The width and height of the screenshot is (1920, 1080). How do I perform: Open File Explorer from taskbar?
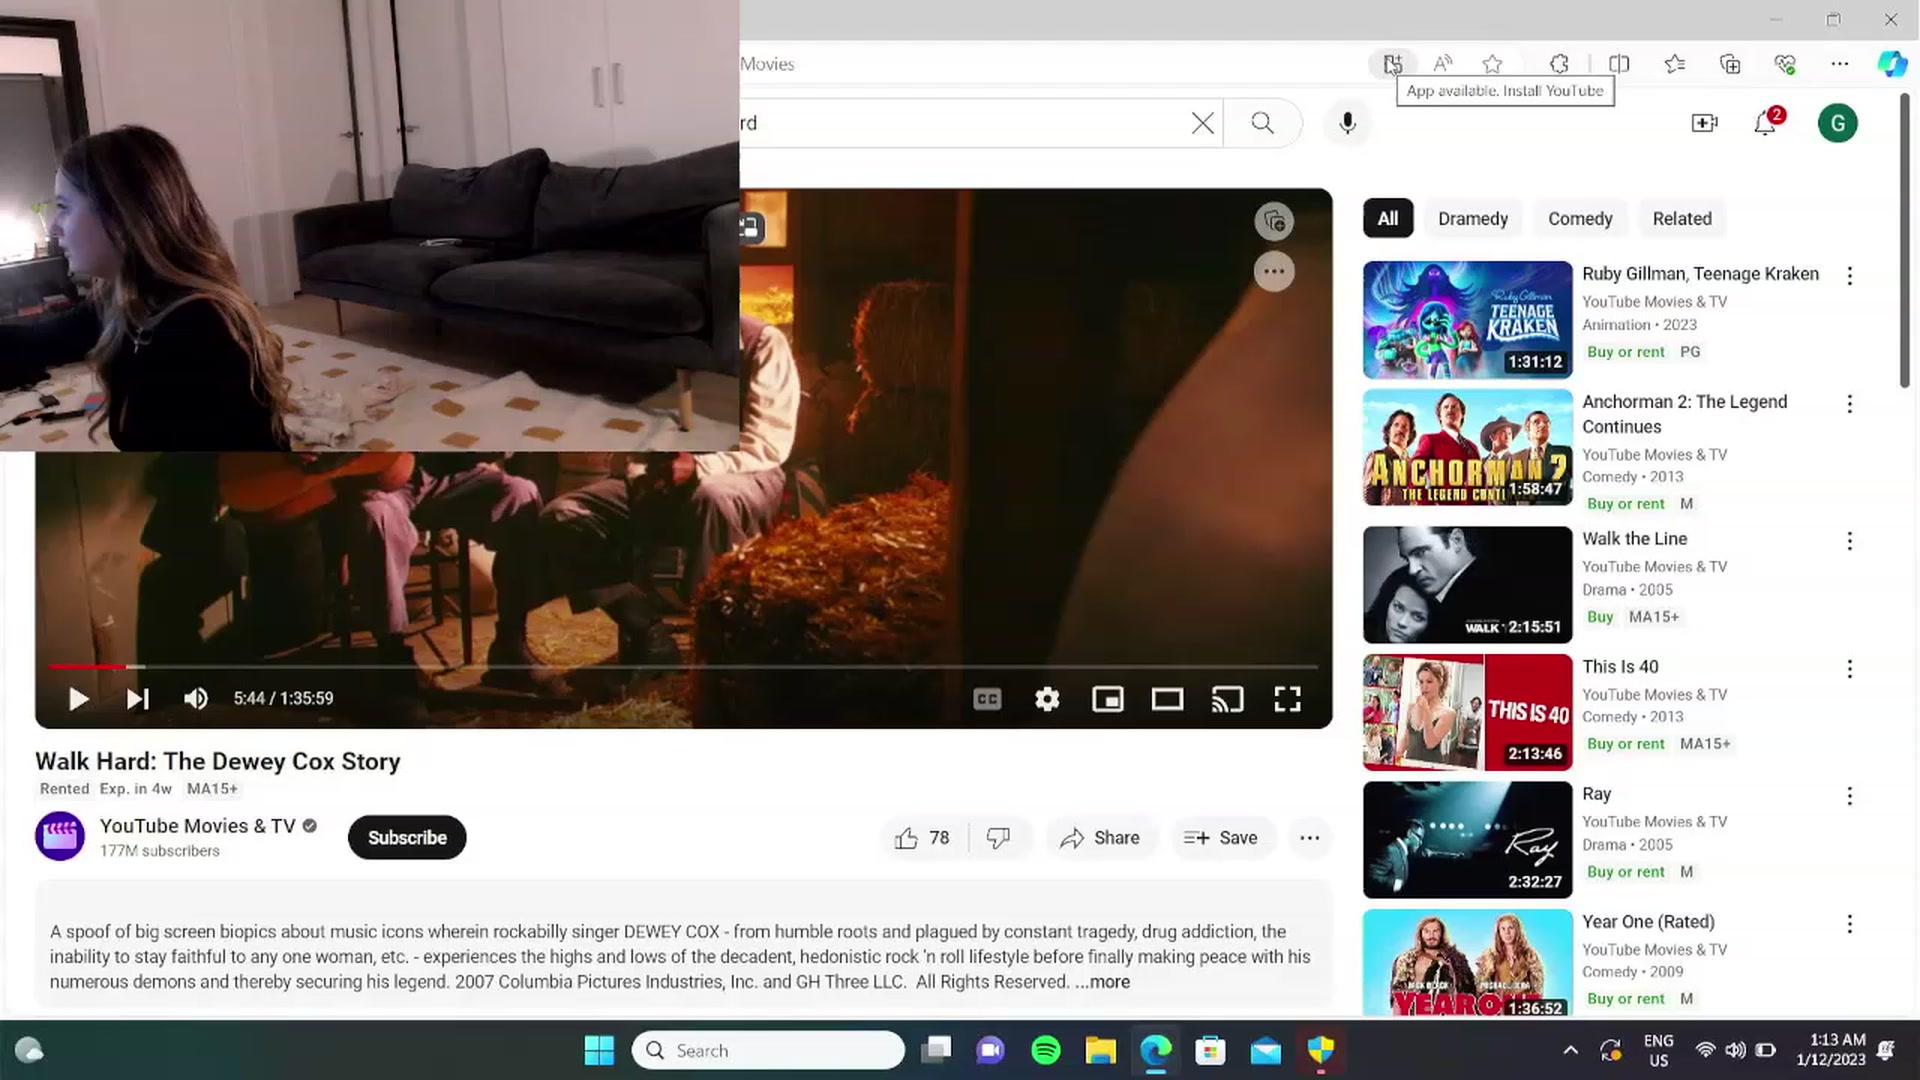pyautogui.click(x=1101, y=1050)
